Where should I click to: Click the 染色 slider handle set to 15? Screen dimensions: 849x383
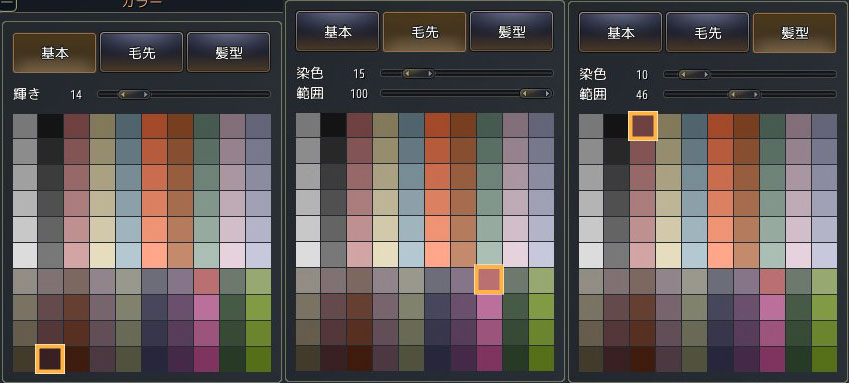pyautogui.click(x=418, y=73)
